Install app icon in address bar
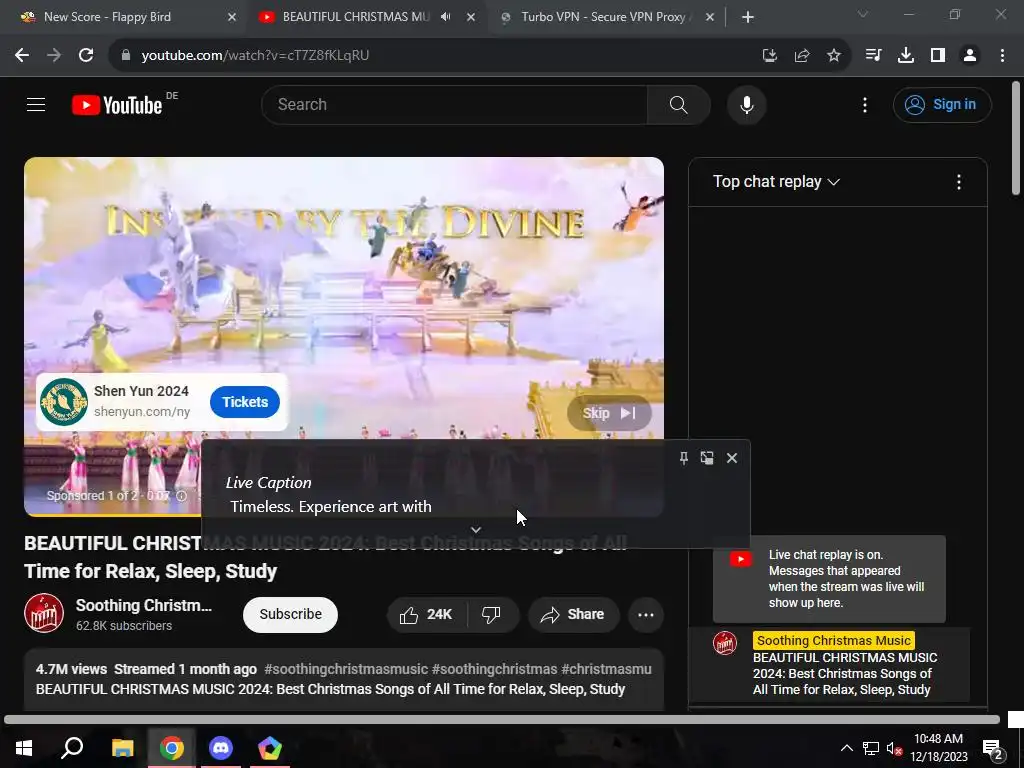Image resolution: width=1024 pixels, height=768 pixels. tap(770, 56)
